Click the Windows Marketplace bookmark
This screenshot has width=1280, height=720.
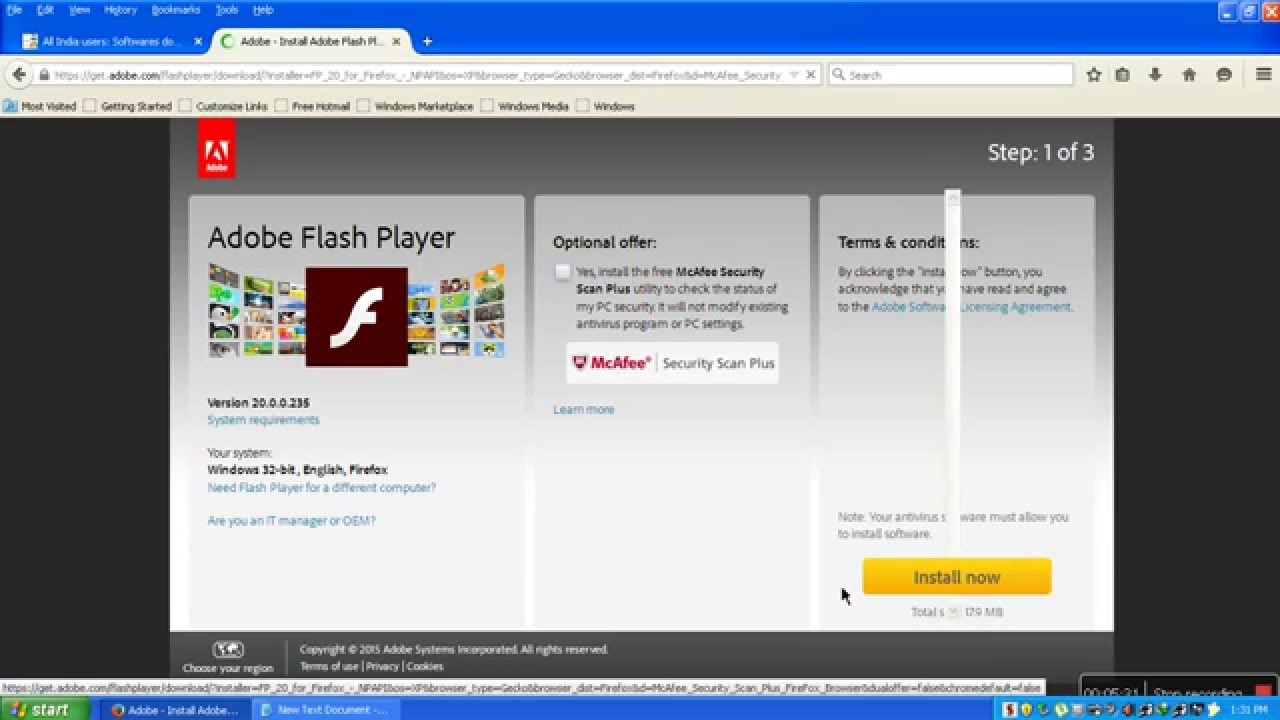(x=415, y=106)
